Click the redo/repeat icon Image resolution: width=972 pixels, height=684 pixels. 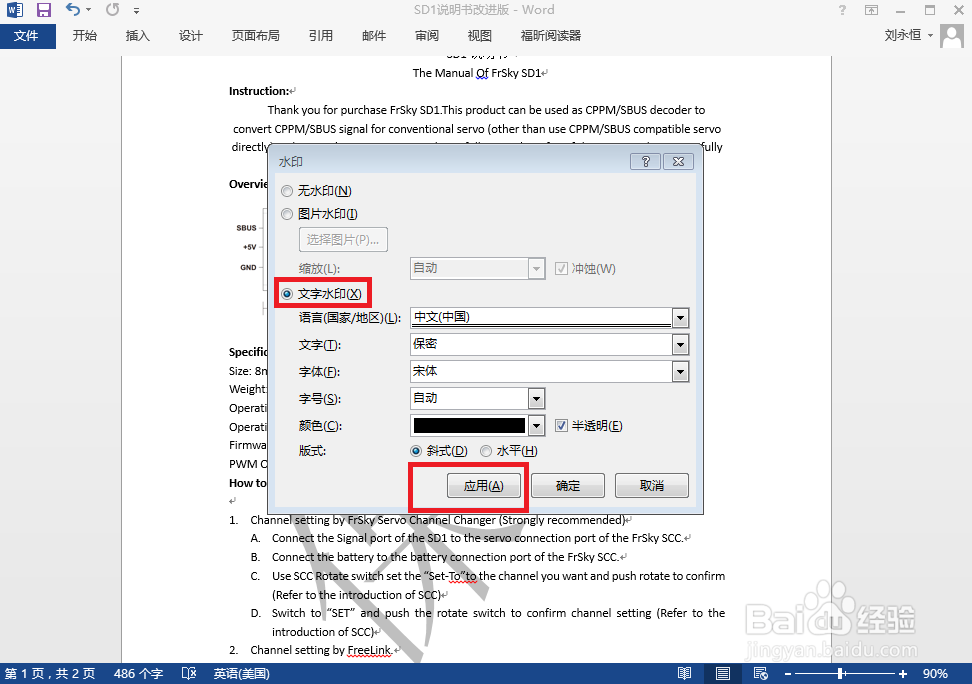click(112, 10)
